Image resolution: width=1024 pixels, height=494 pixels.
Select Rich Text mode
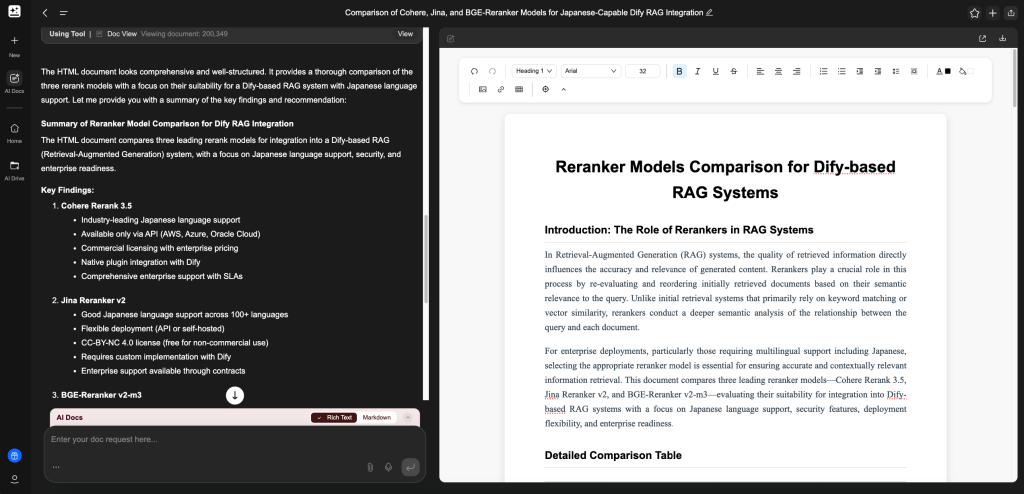click(334, 418)
